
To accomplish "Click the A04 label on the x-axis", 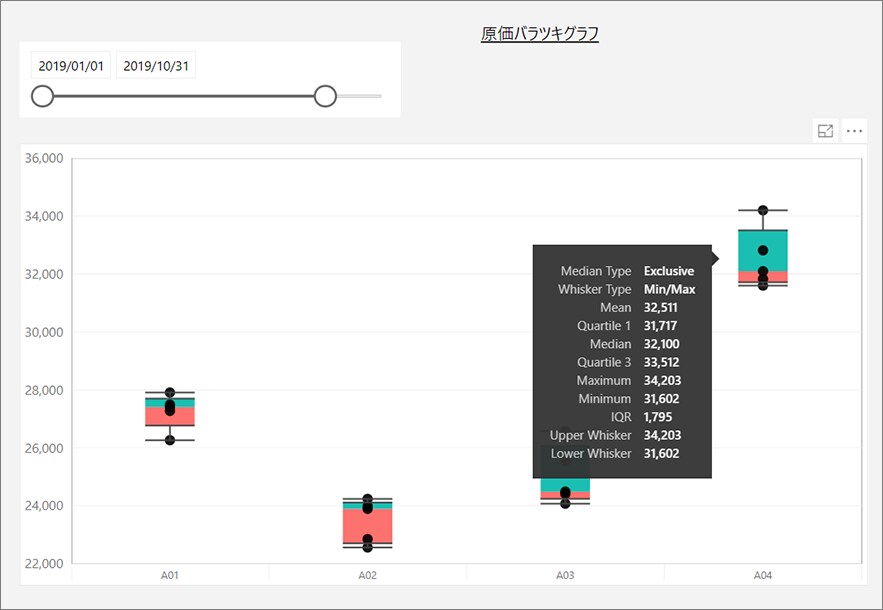I will point(763,575).
